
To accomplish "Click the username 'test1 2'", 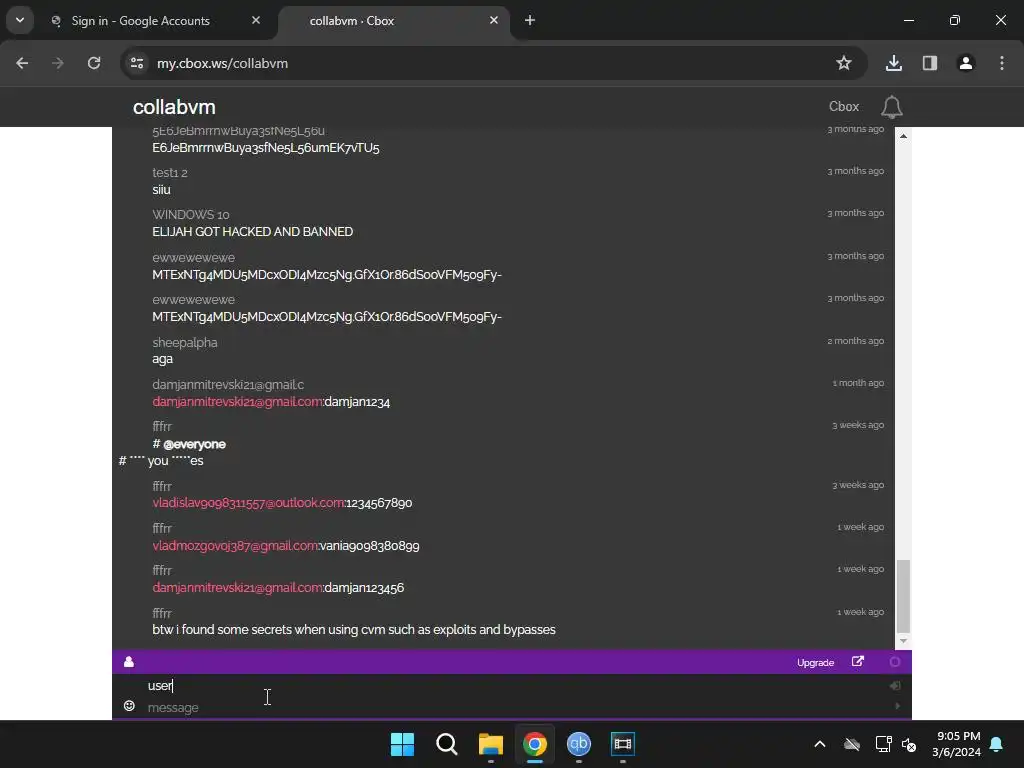I will pyautogui.click(x=170, y=173).
